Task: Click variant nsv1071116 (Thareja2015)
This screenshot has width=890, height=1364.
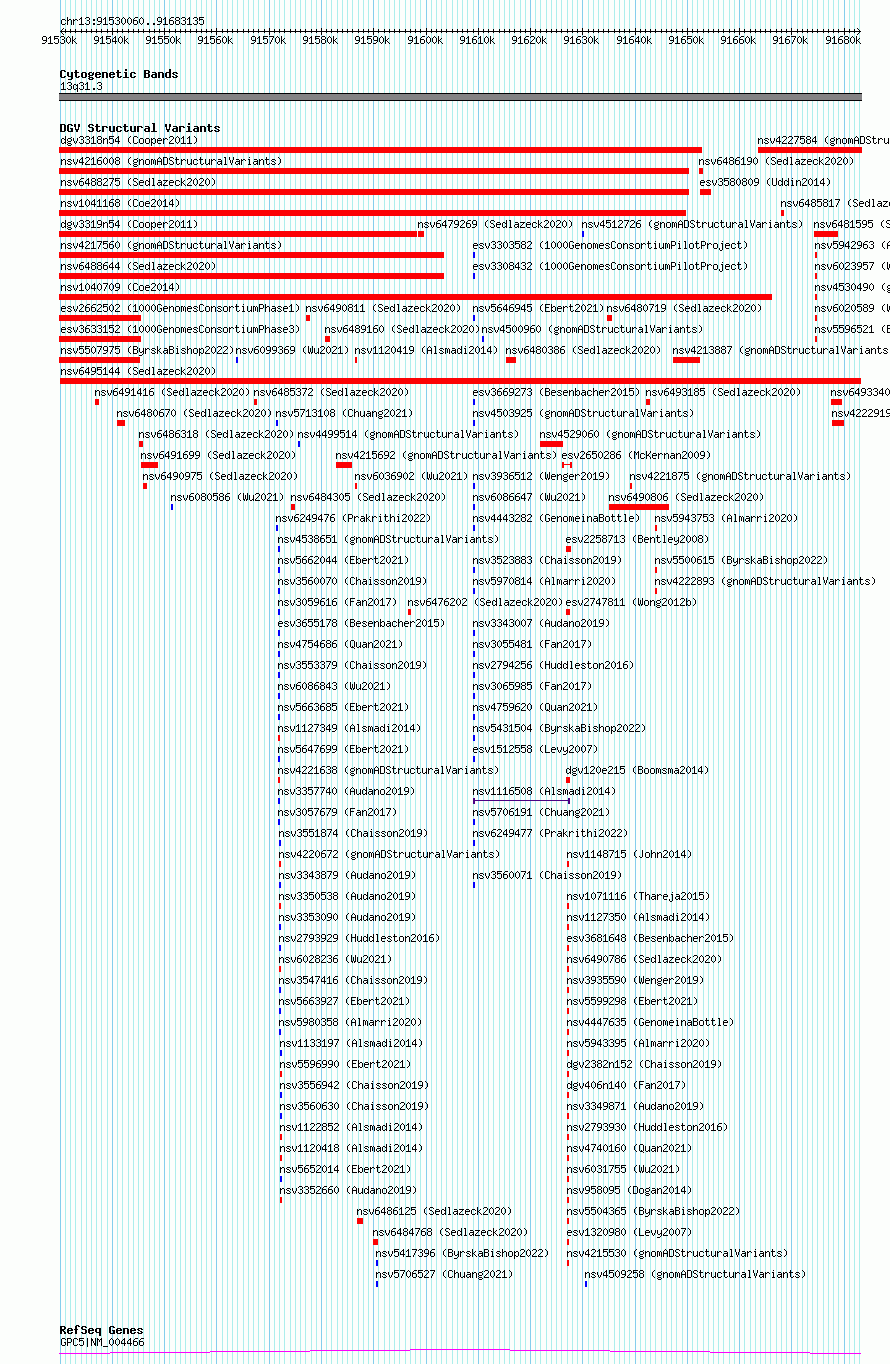Action: [638, 896]
